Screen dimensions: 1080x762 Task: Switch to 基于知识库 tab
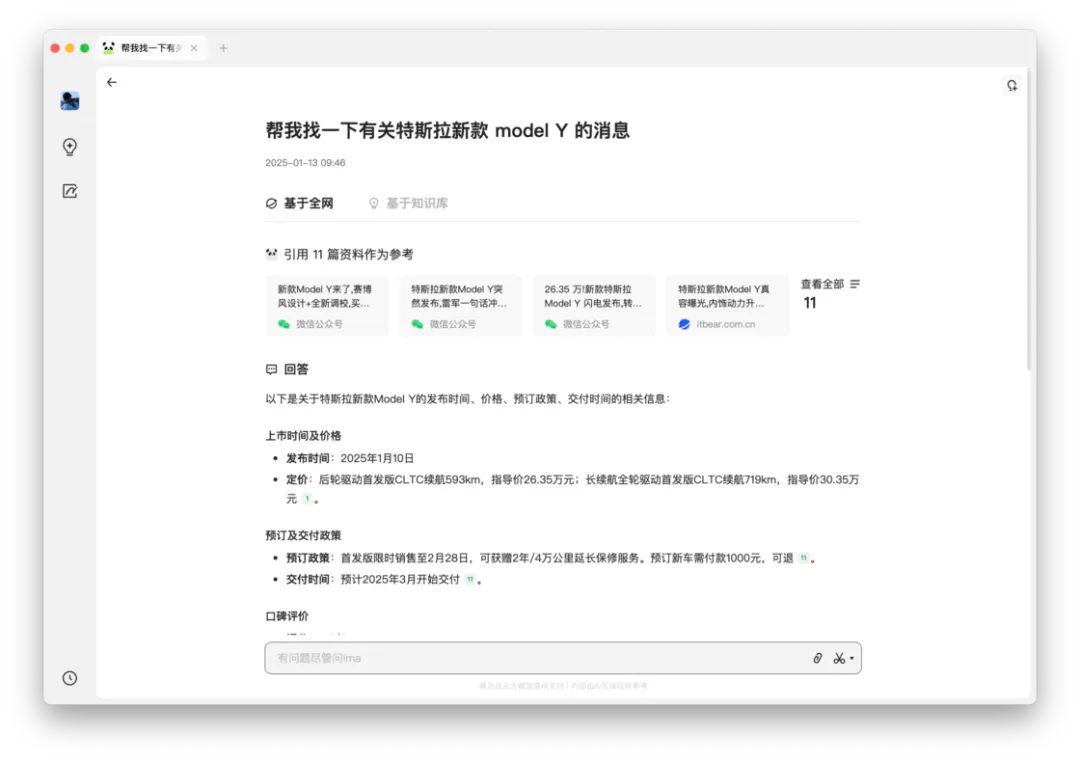[408, 203]
